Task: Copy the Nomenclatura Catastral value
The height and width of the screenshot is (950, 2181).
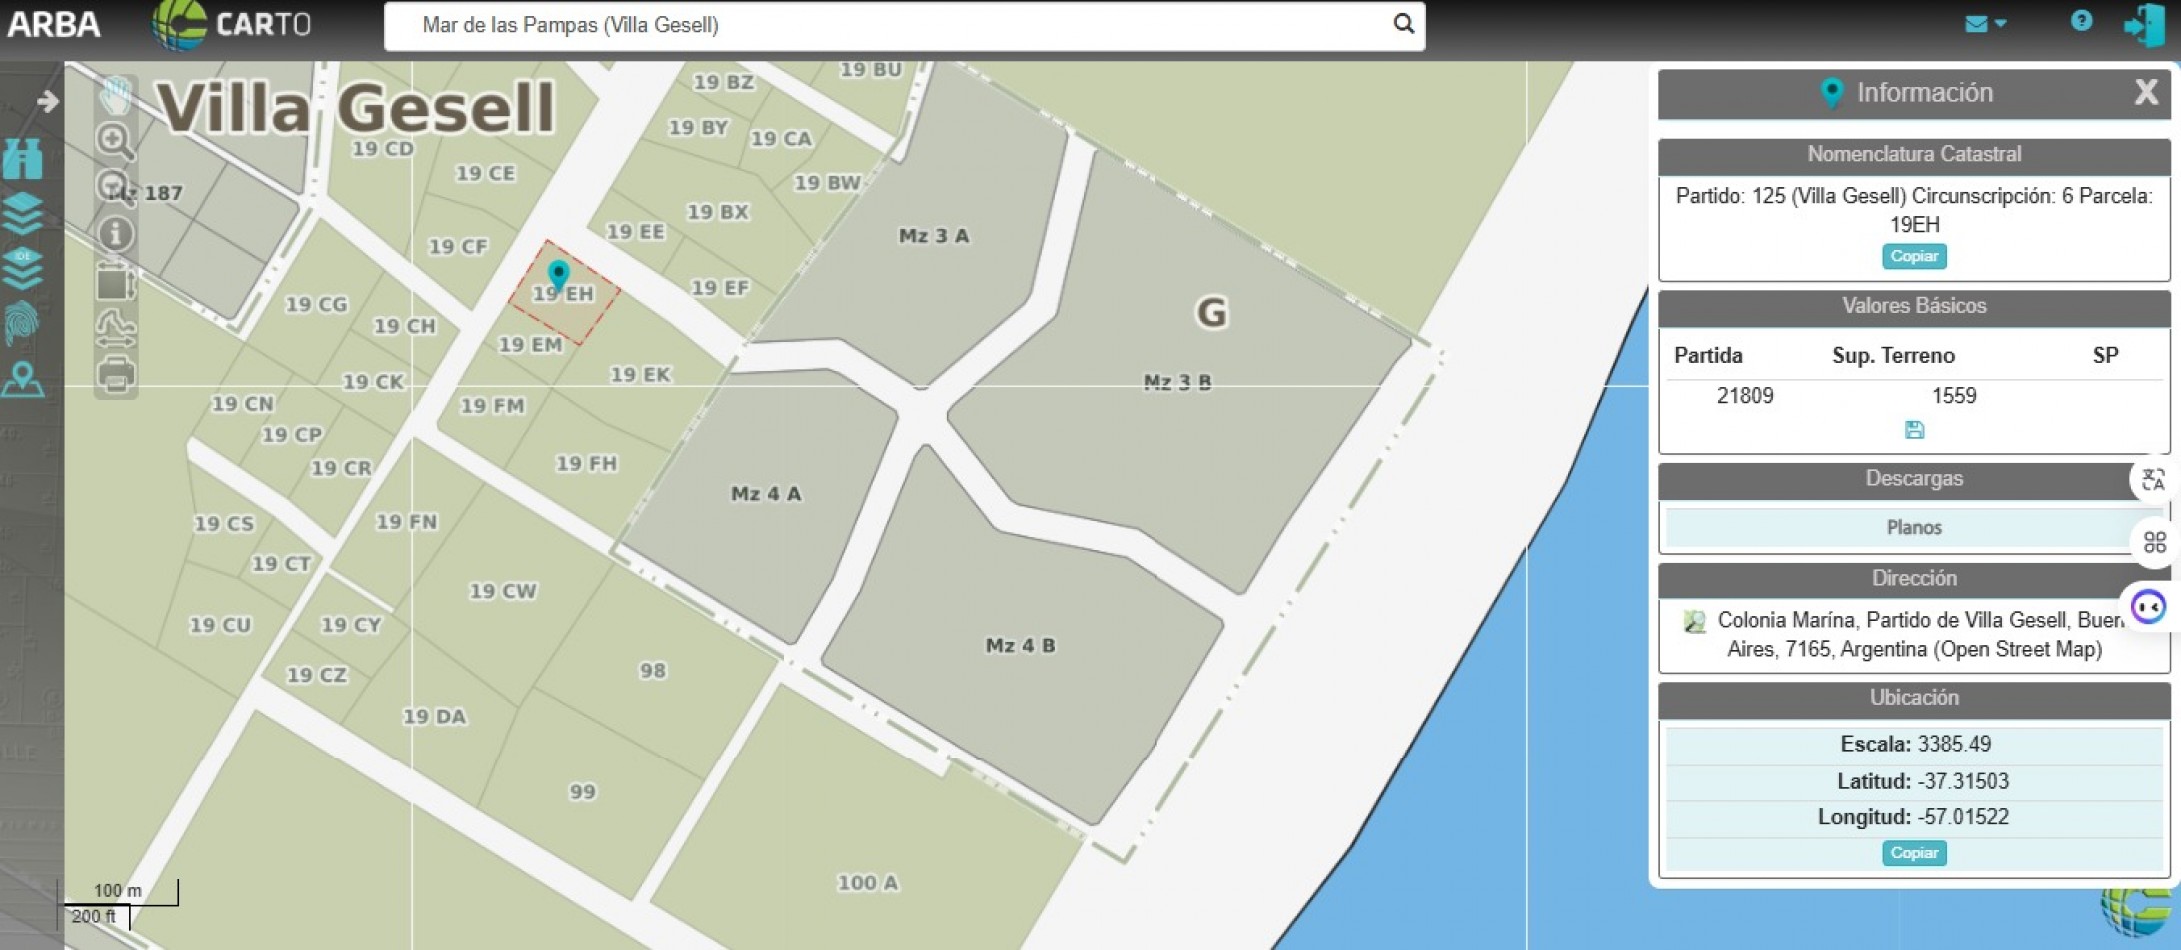Action: click(x=1914, y=256)
